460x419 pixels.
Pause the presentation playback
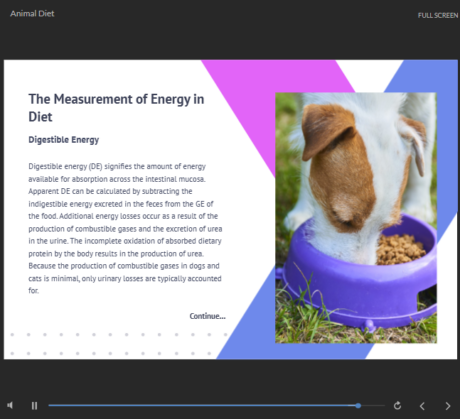click(34, 406)
